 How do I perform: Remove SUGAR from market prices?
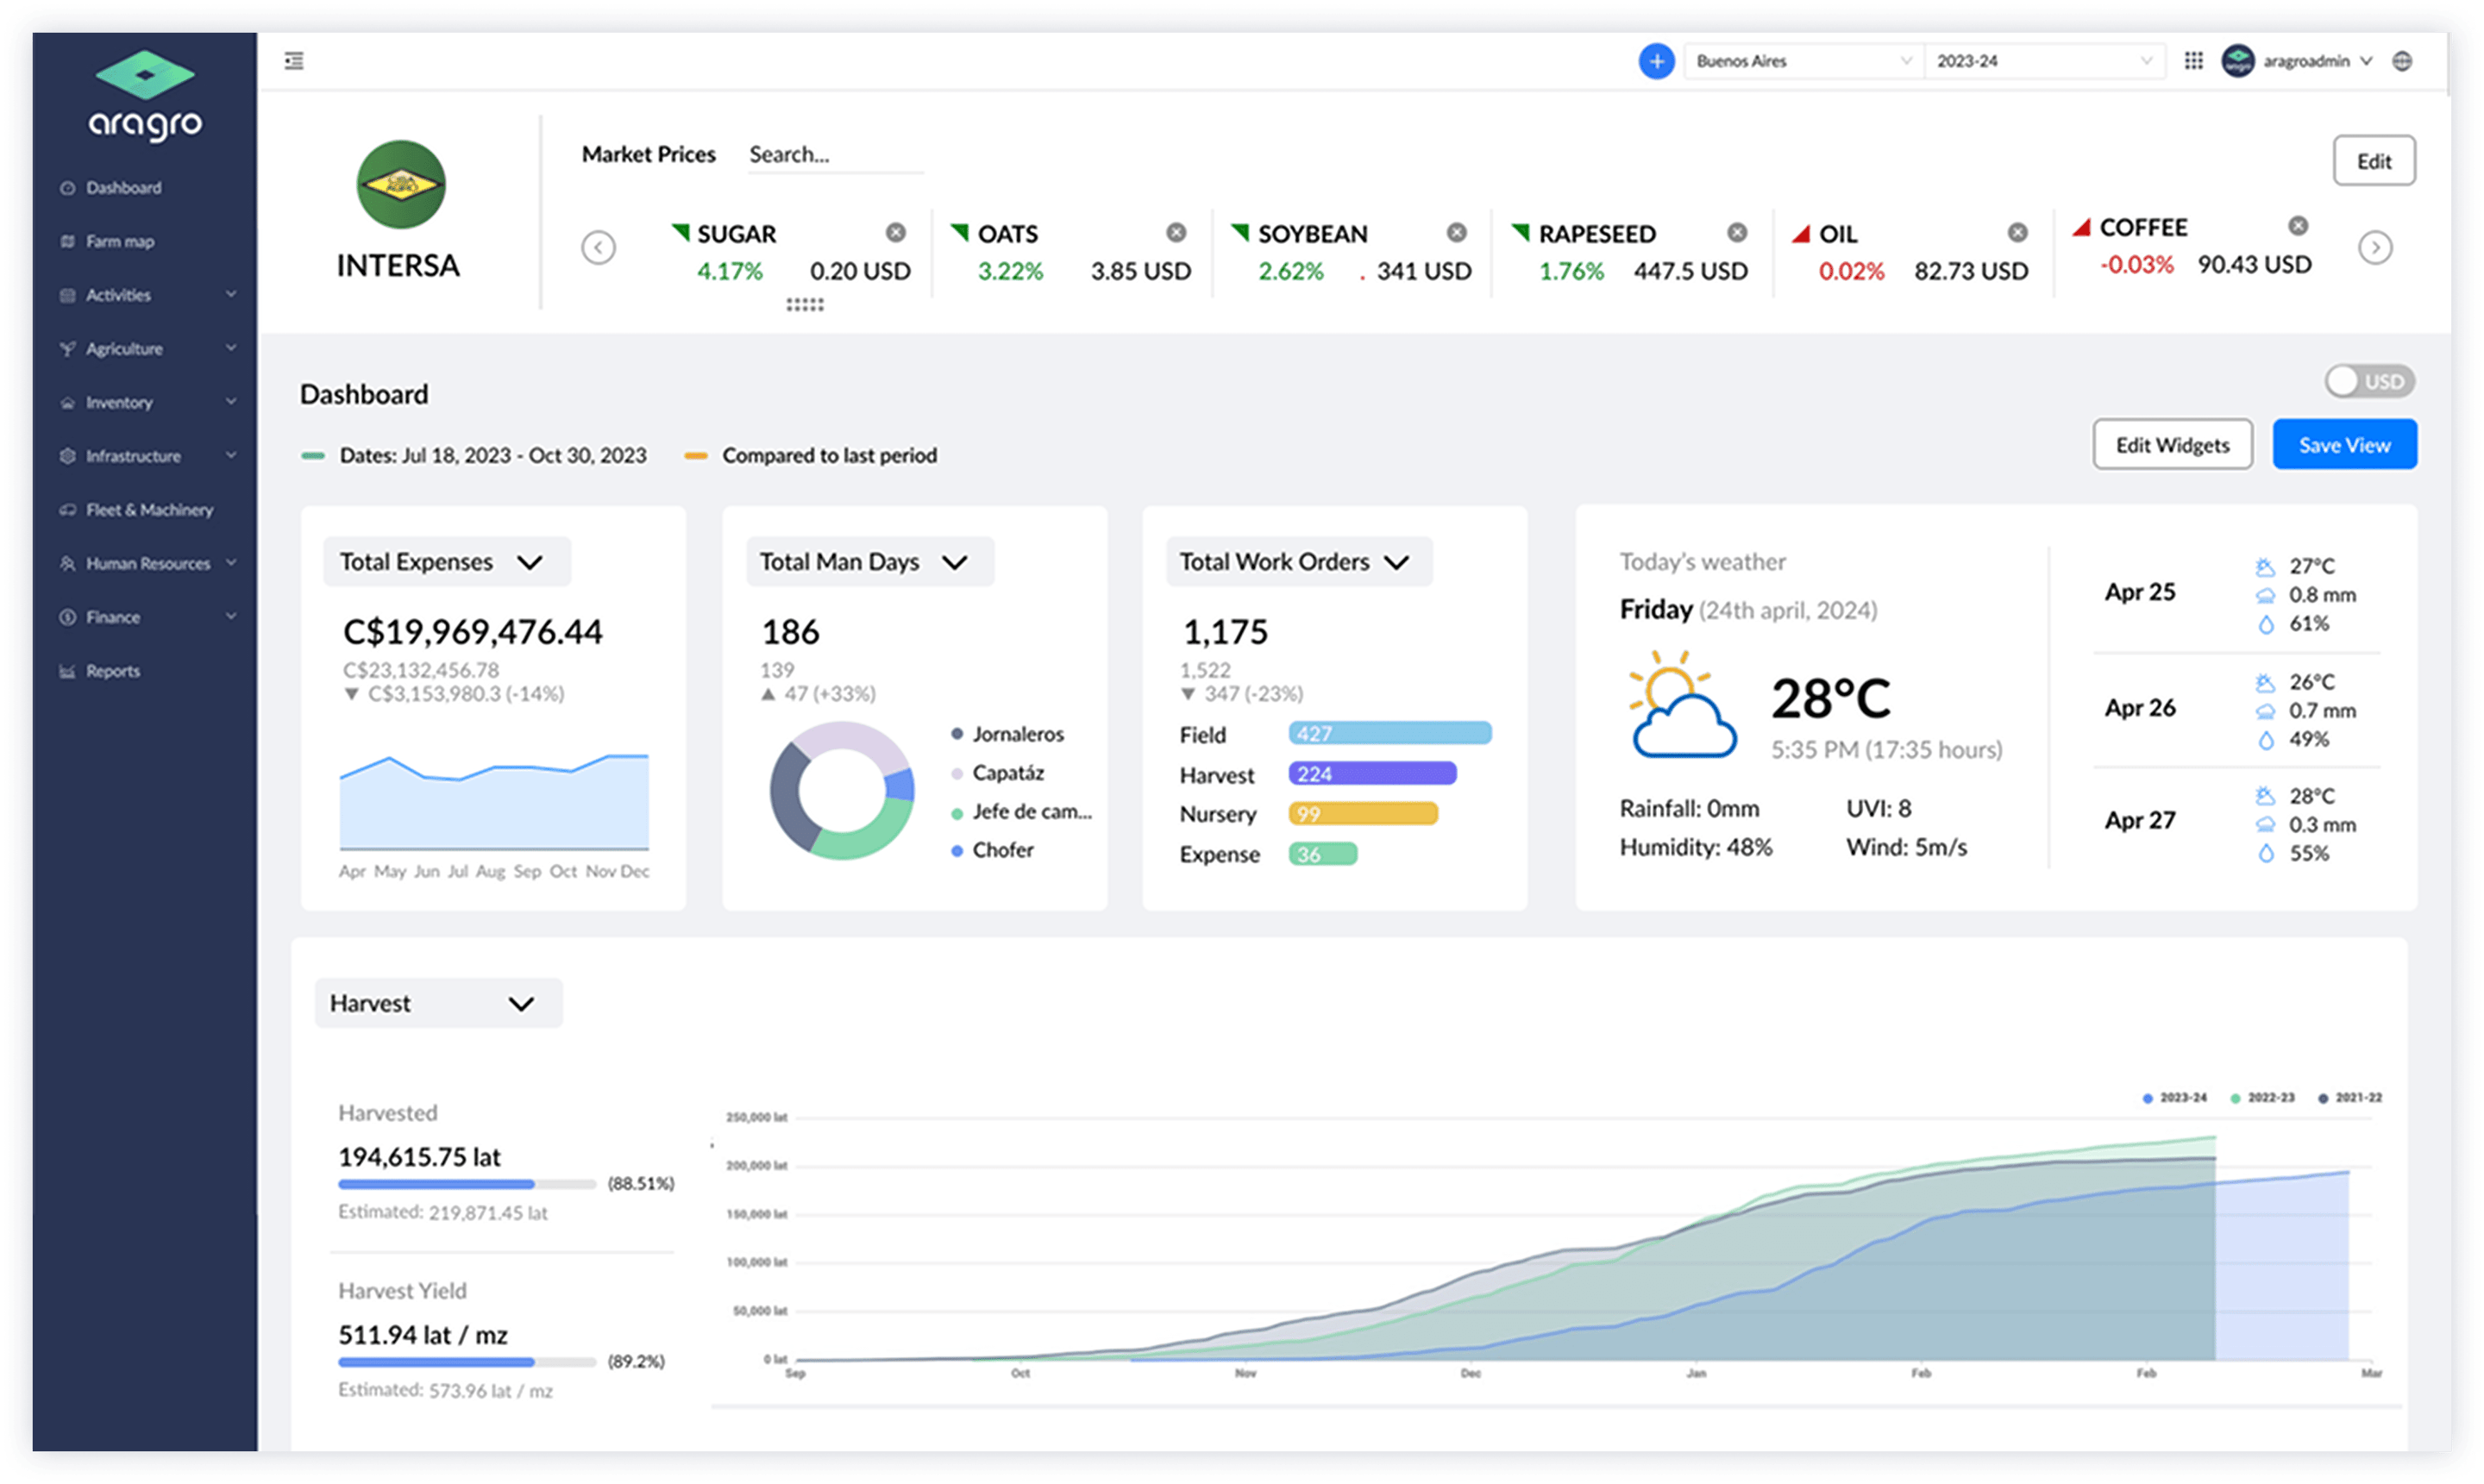tap(895, 233)
